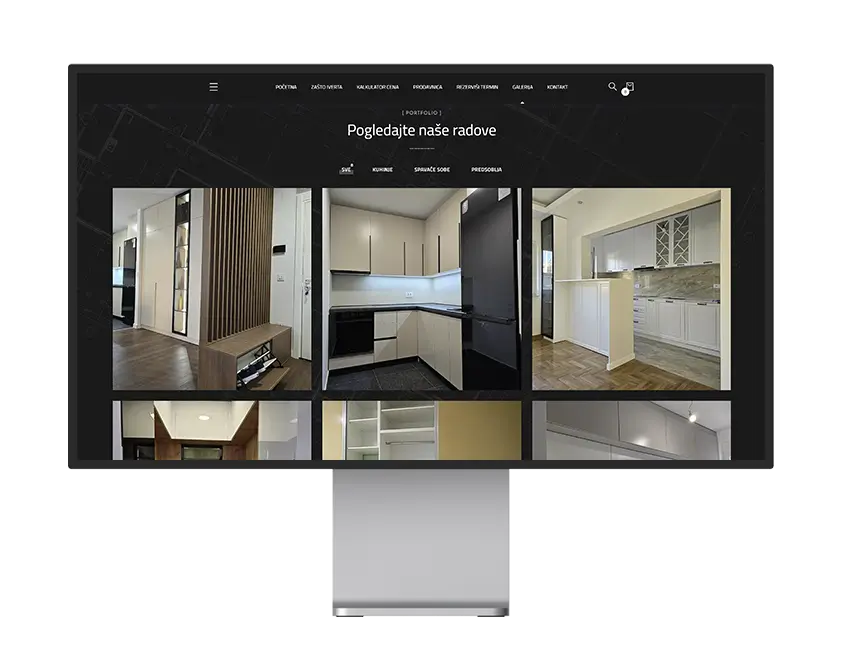Navigate to Prodavnica
Screen dimensions: 843x666
click(427, 87)
